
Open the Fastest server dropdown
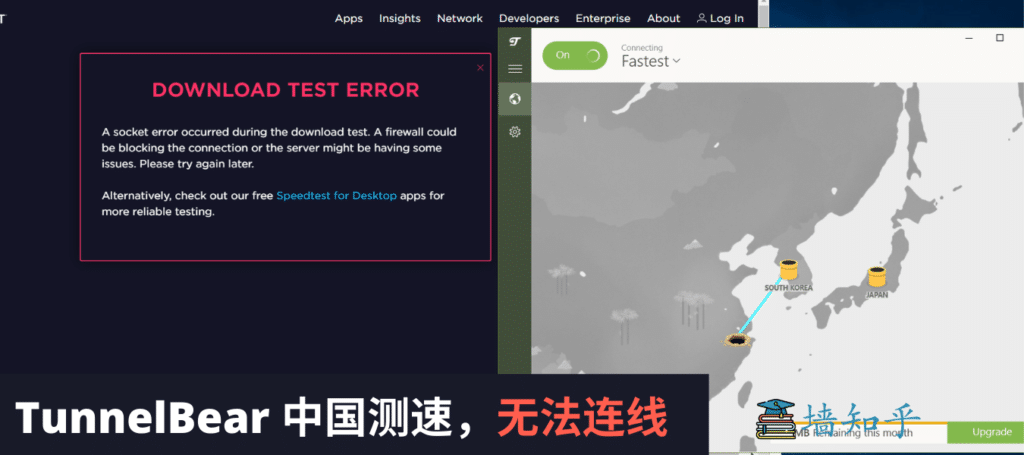(650, 61)
